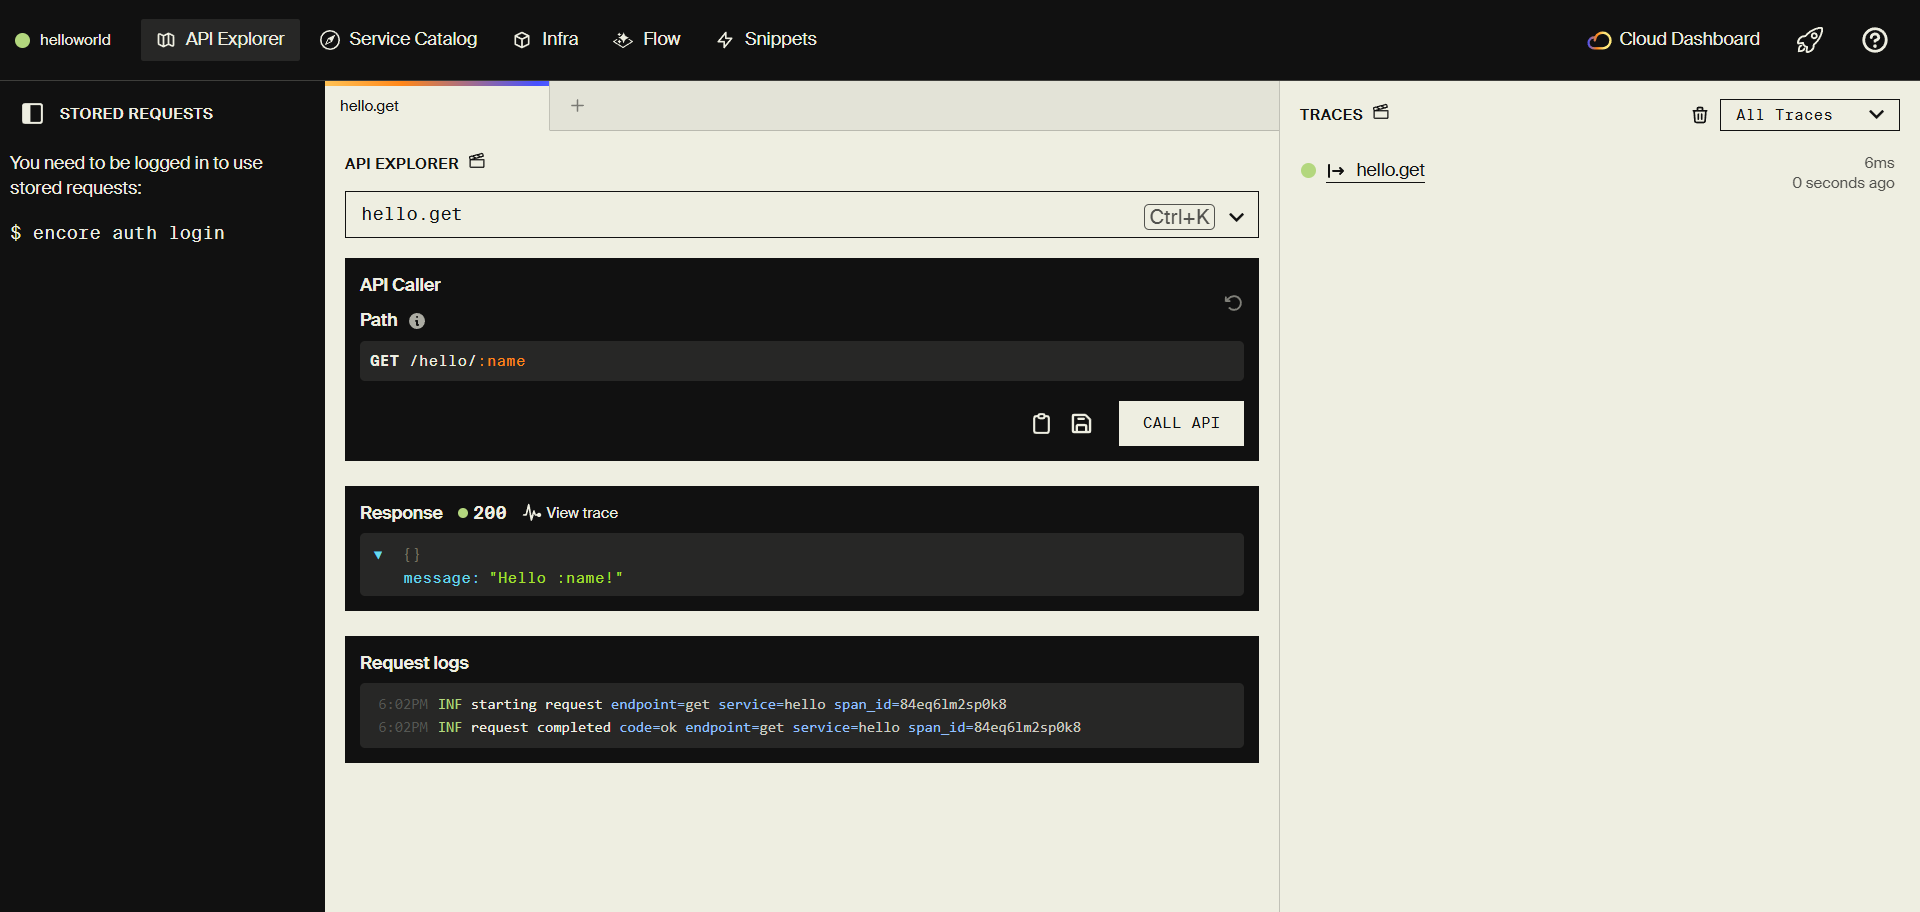Image resolution: width=1920 pixels, height=912 pixels.
Task: Switch to the Flow tab
Action: click(x=647, y=40)
